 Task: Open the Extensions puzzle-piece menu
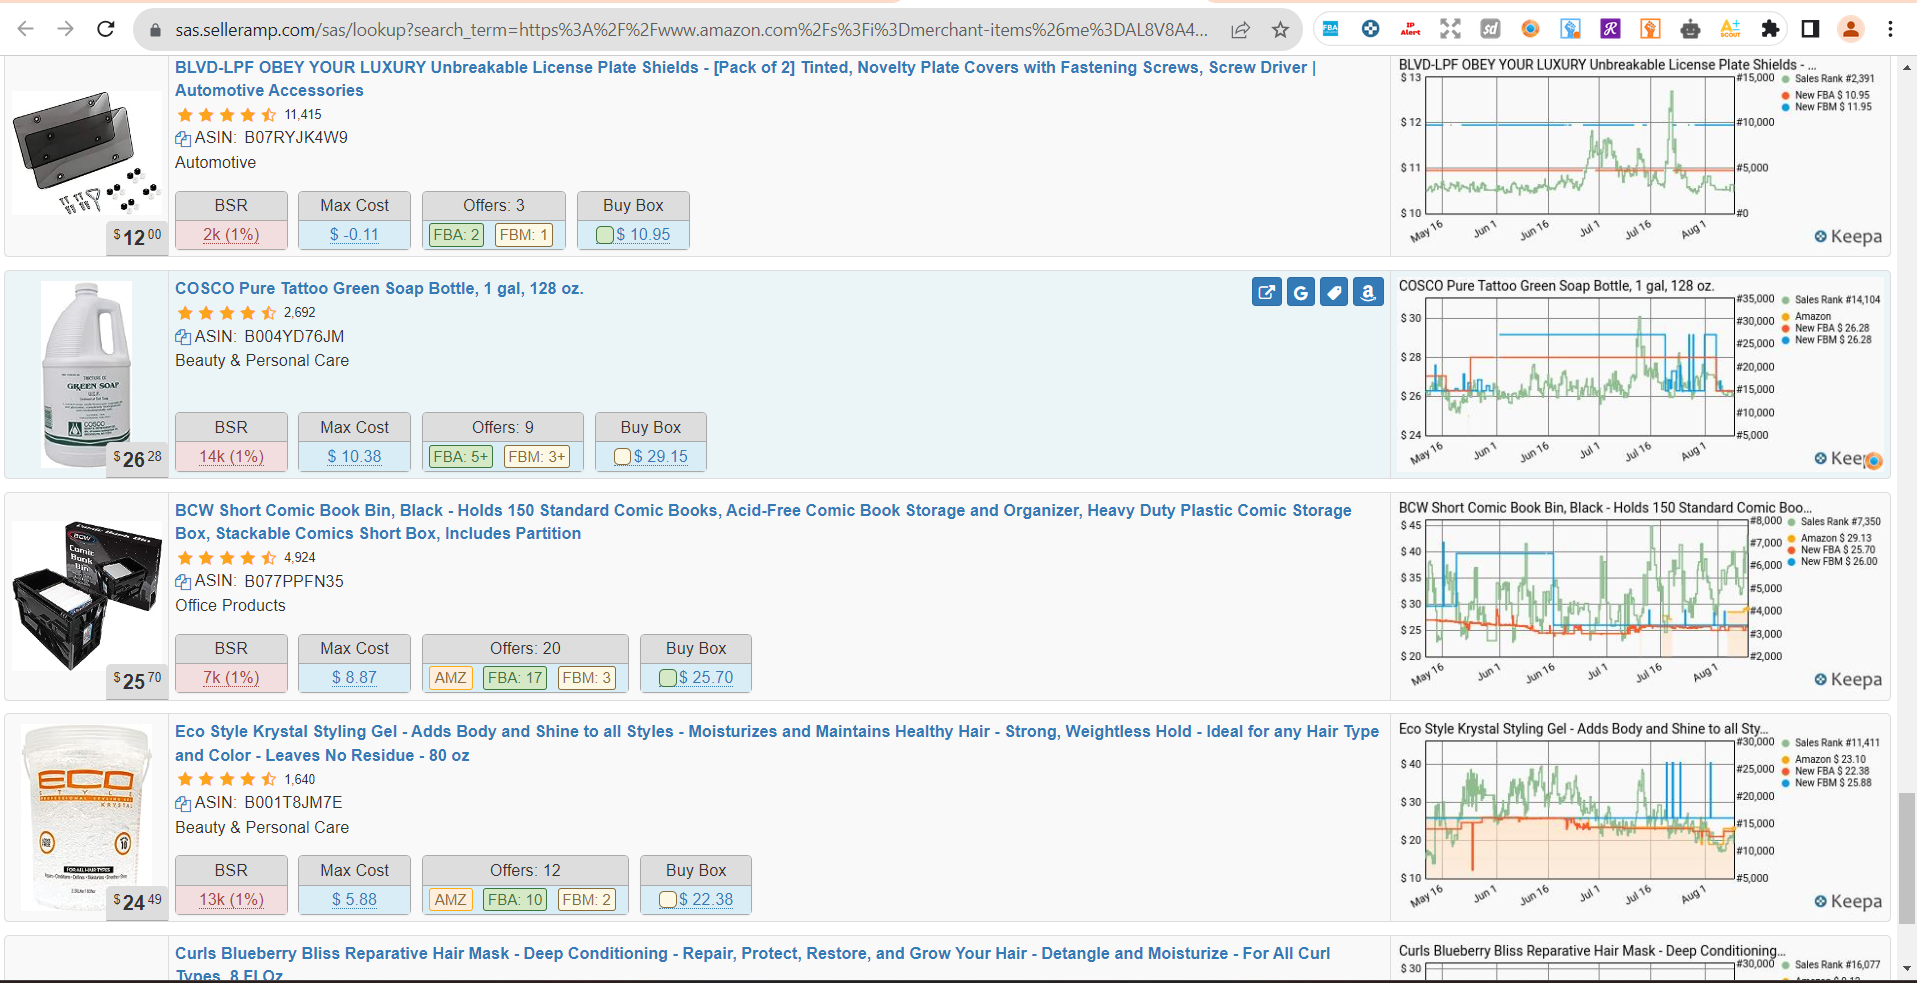click(1770, 29)
